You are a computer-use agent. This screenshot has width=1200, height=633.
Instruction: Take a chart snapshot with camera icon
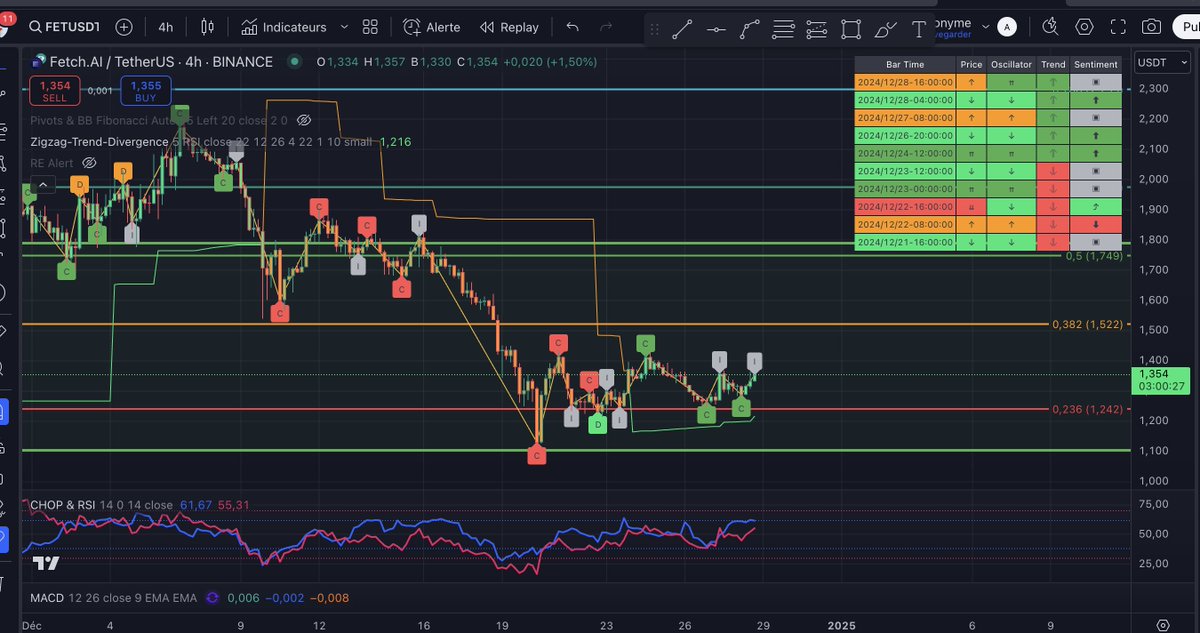click(1152, 27)
